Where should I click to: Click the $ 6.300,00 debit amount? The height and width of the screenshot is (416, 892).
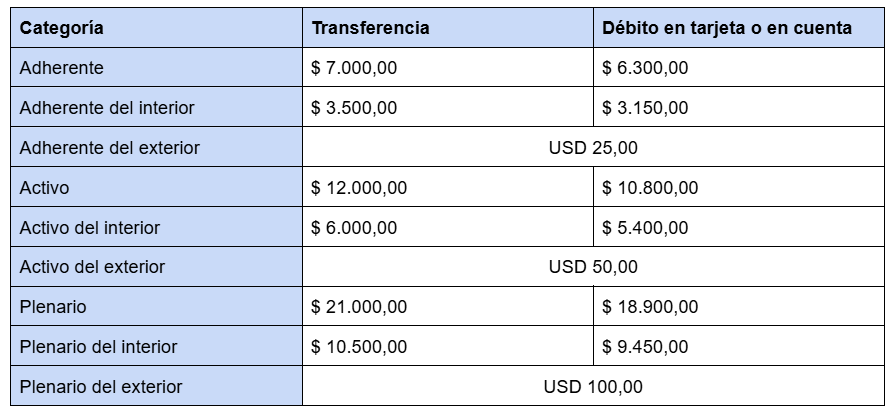click(x=645, y=68)
